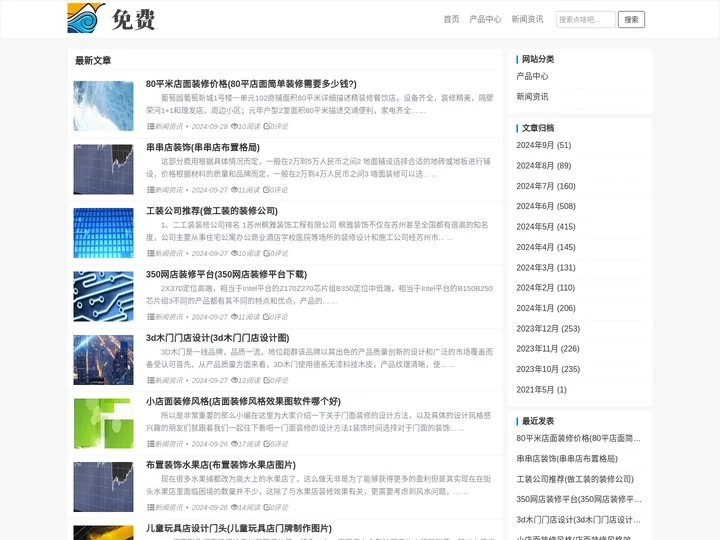The width and height of the screenshot is (720, 540).
Task: Open article 儿童玩具店设计门头 title
Action: point(239,528)
